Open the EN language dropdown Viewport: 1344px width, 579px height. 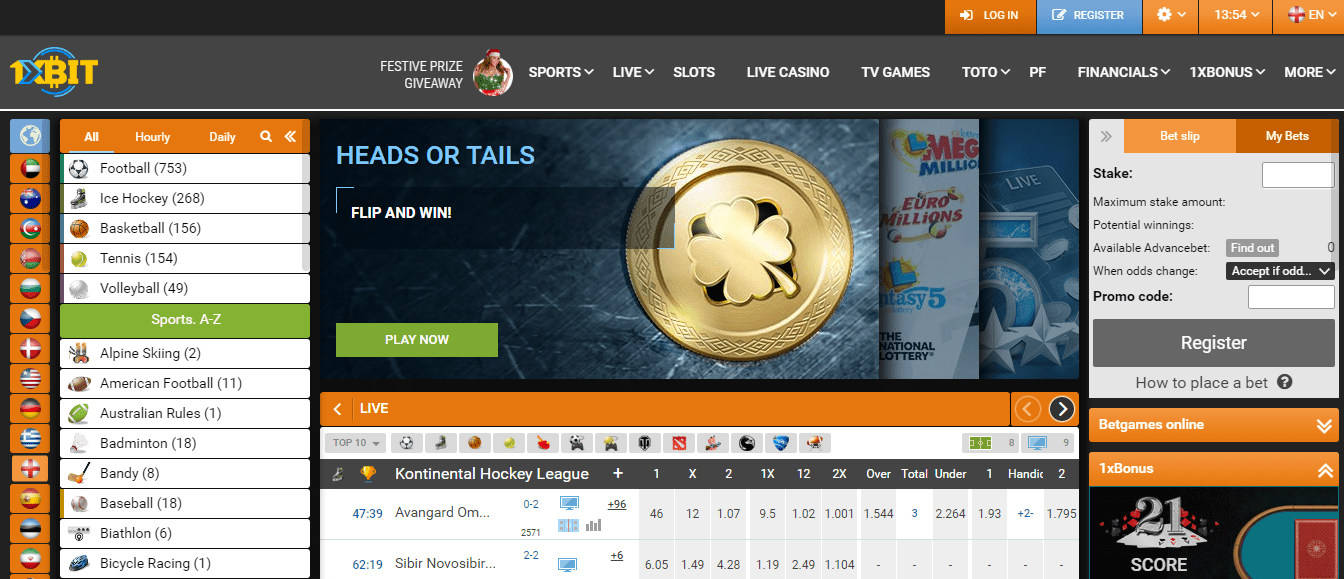[x=1308, y=15]
